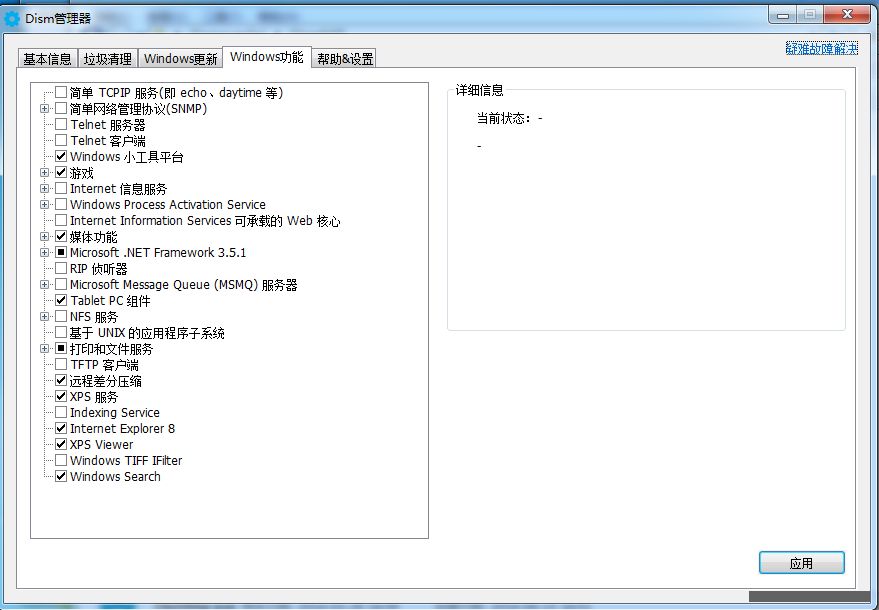
Task: Uncheck the XPS 服务 checkbox
Action: click(61, 396)
